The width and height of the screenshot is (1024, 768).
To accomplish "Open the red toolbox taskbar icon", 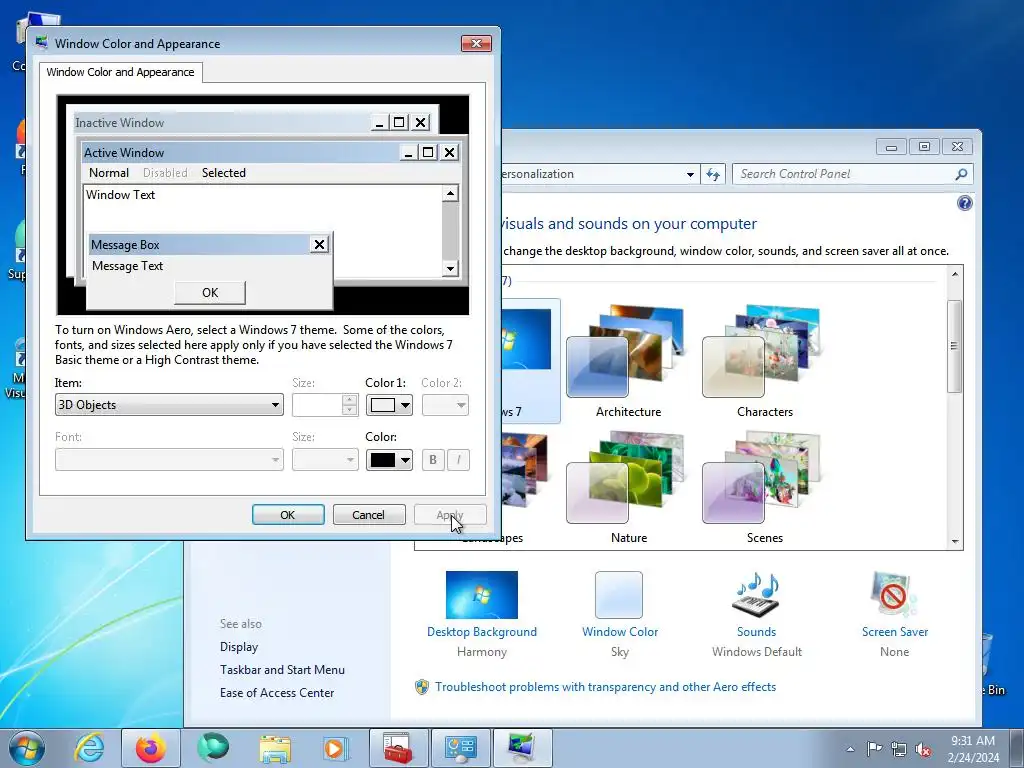I will 398,748.
